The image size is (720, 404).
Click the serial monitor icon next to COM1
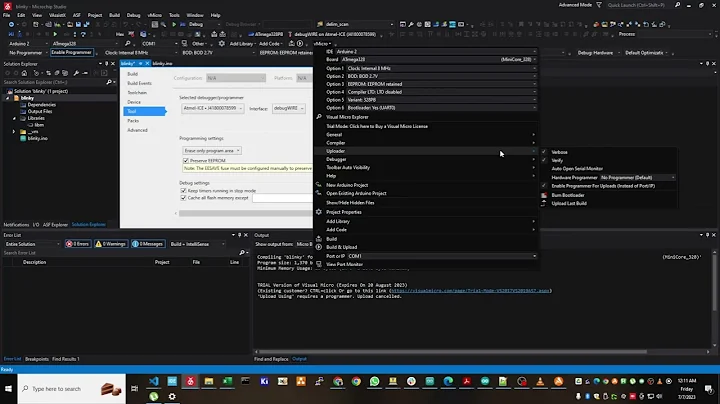click(x=185, y=44)
